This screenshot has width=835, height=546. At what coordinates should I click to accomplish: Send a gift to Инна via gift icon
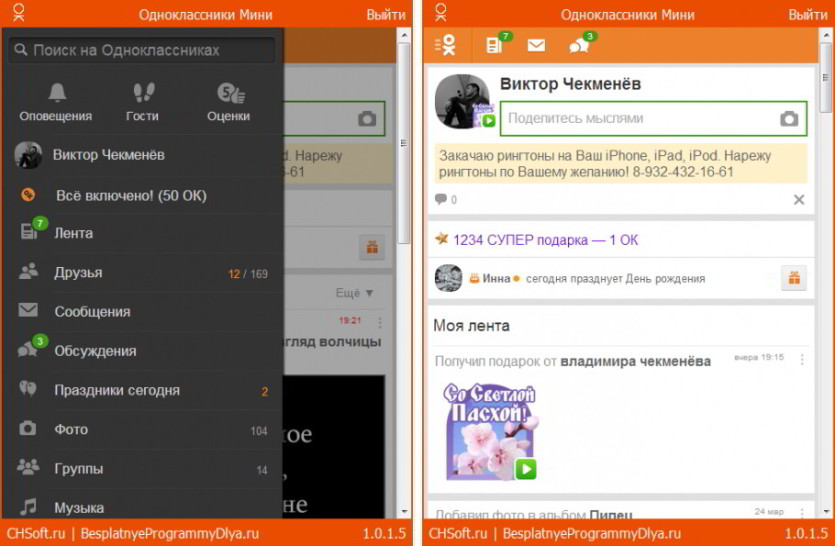click(793, 278)
